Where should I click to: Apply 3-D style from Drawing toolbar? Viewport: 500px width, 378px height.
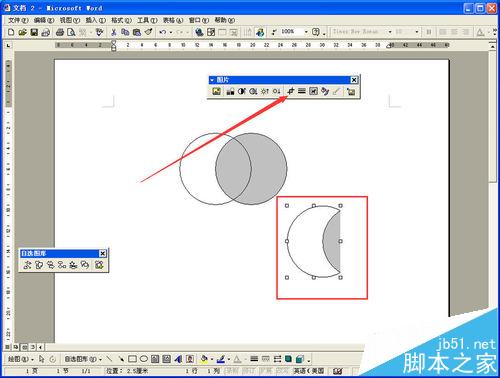300,359
